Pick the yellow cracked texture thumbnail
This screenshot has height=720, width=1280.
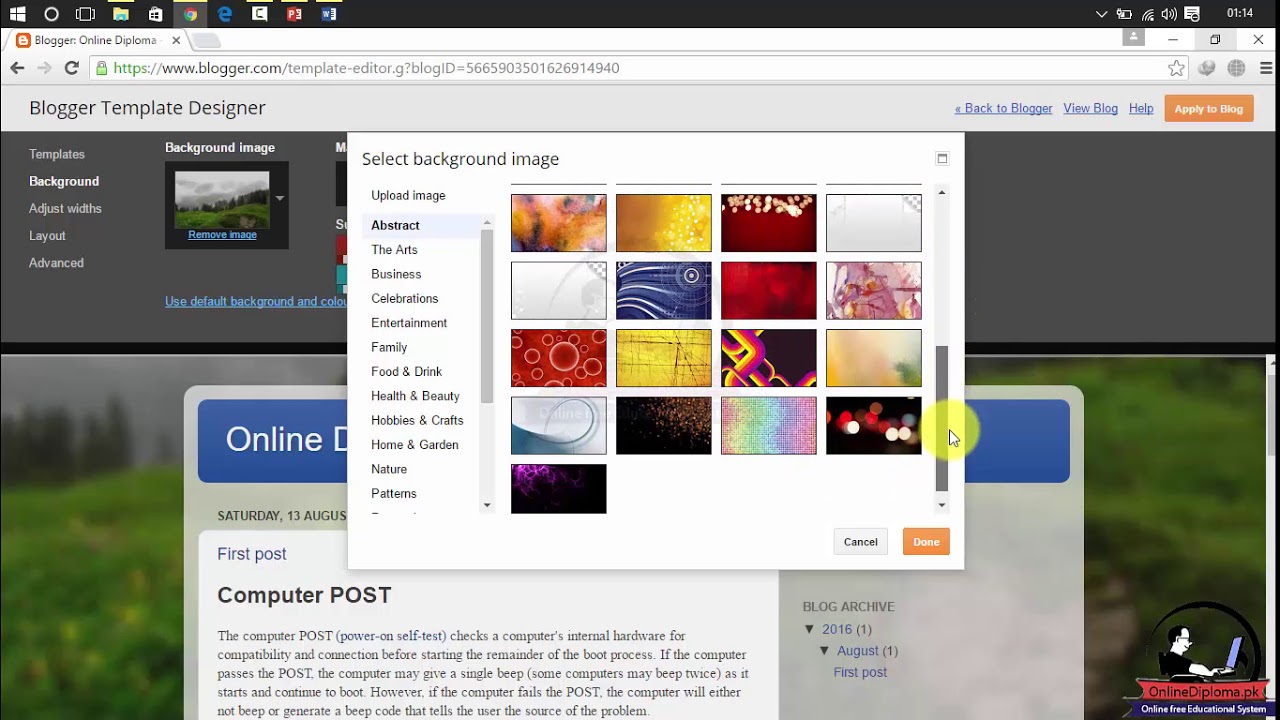click(664, 358)
